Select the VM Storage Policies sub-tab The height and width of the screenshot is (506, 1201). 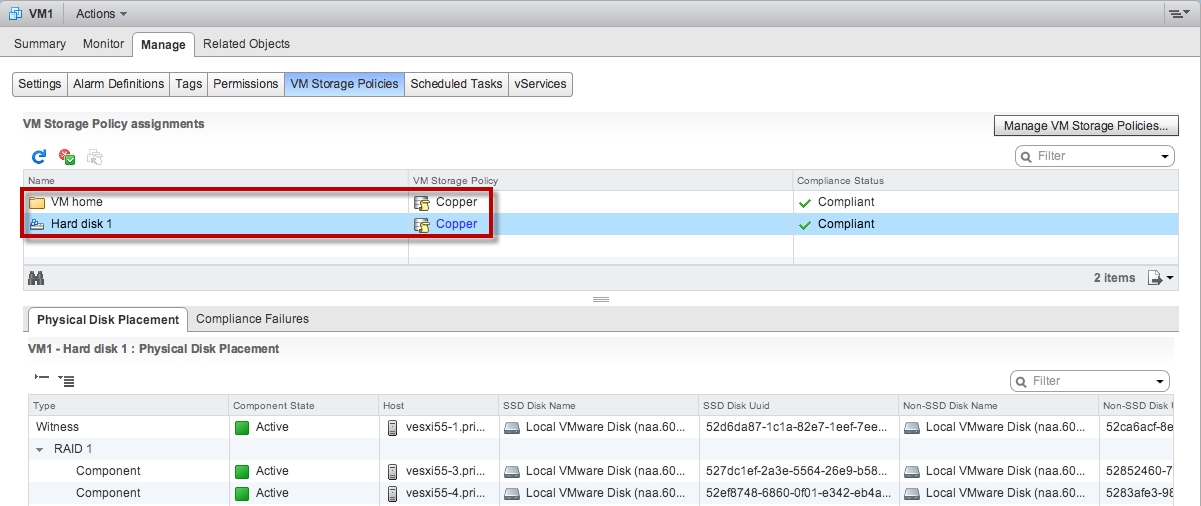click(345, 84)
